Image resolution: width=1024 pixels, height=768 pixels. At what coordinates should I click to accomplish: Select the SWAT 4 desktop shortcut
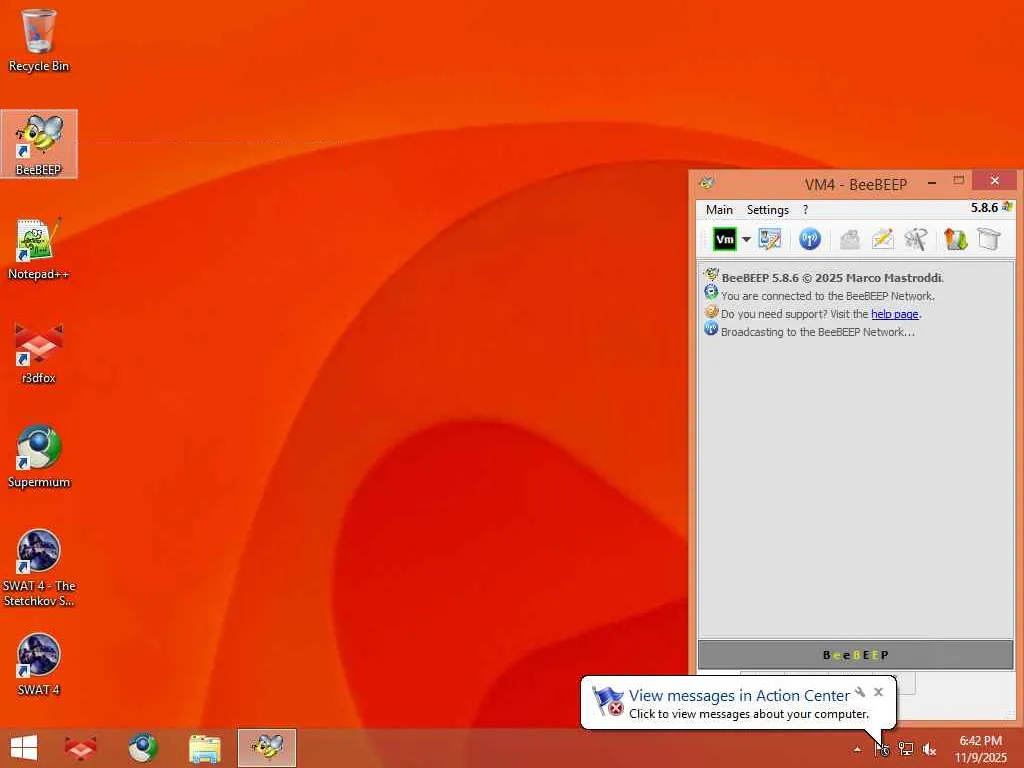pyautogui.click(x=39, y=664)
